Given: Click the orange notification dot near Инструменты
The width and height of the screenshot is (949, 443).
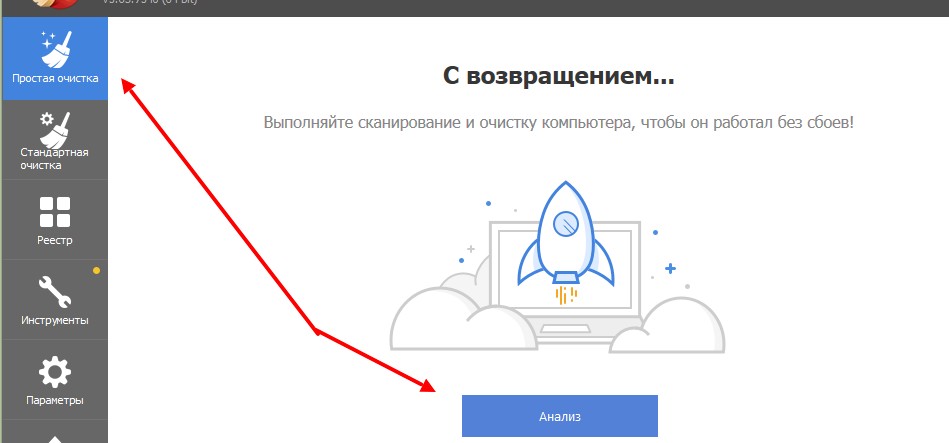Looking at the screenshot, I should pyautogui.click(x=96, y=271).
